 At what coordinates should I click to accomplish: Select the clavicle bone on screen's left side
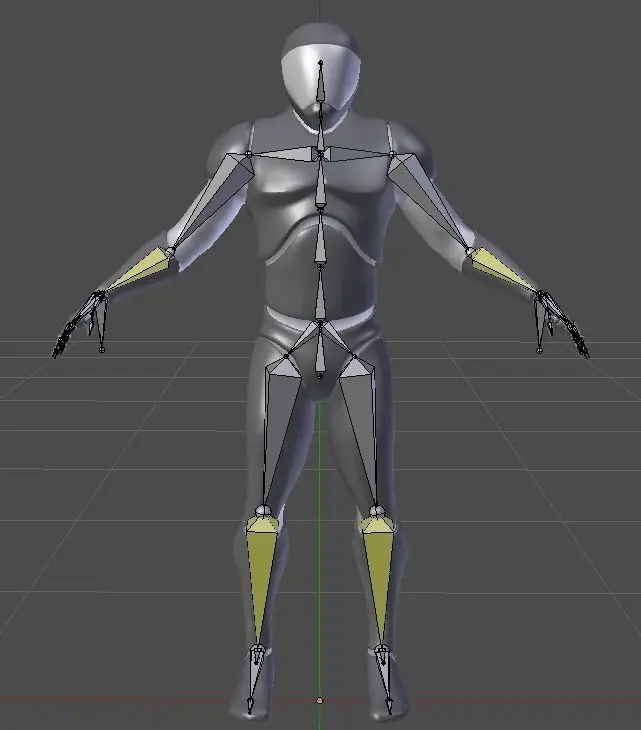click(286, 153)
